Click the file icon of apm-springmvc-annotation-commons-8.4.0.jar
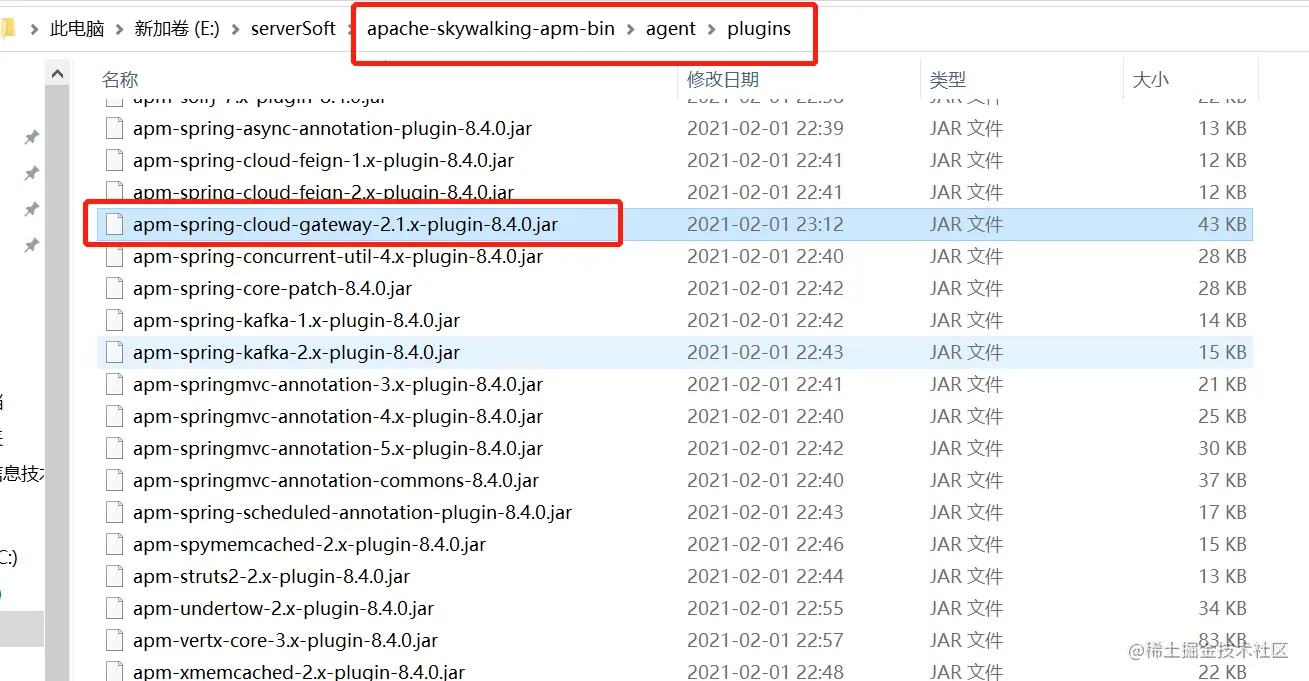 tap(114, 480)
